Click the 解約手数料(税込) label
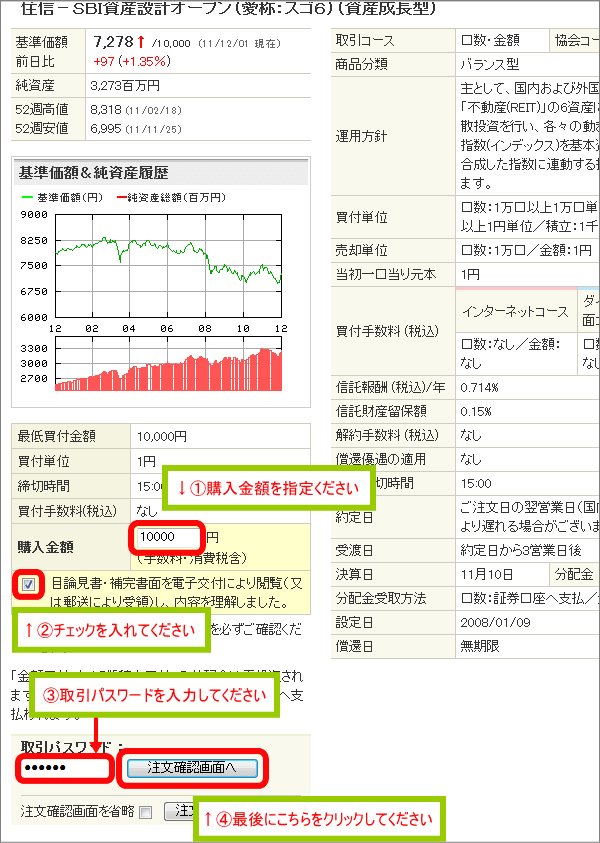The image size is (600, 843). [x=387, y=435]
